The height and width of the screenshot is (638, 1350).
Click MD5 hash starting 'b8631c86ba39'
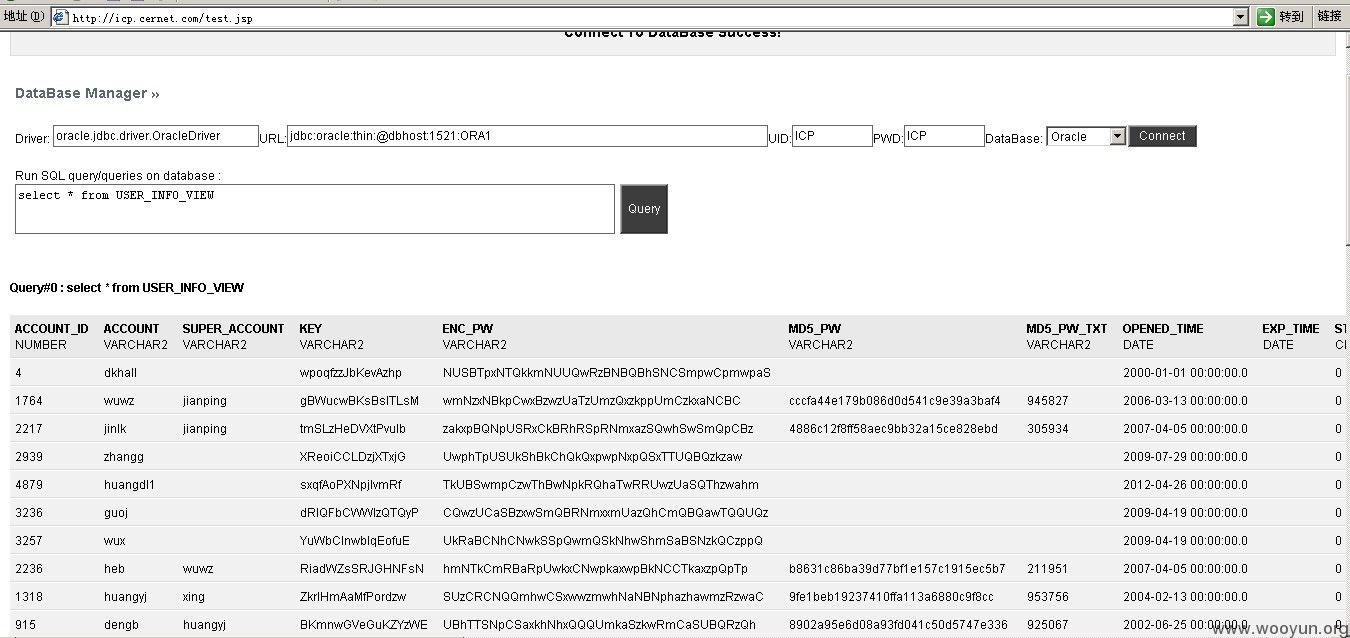point(896,569)
